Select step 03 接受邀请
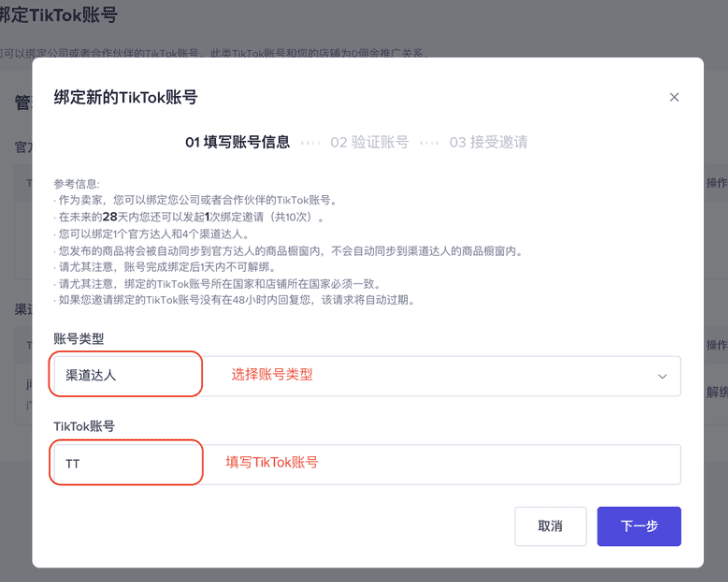 click(x=488, y=142)
